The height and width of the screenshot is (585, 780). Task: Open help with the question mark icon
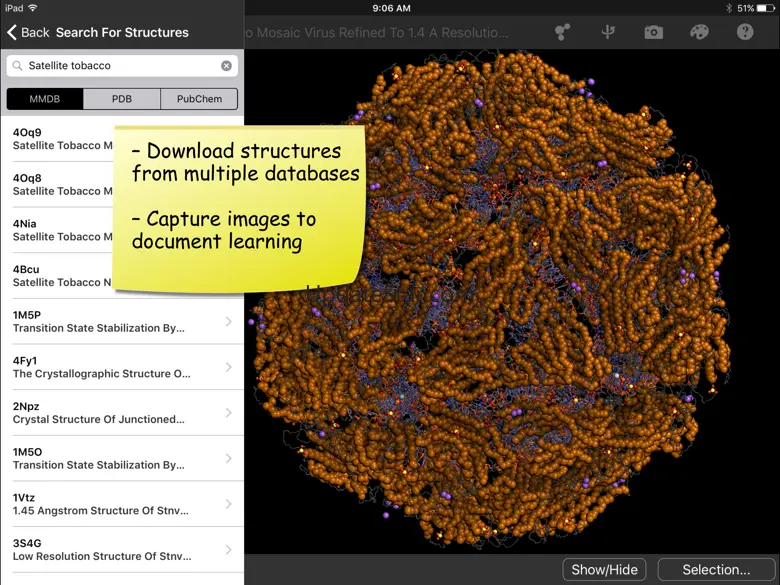(745, 32)
